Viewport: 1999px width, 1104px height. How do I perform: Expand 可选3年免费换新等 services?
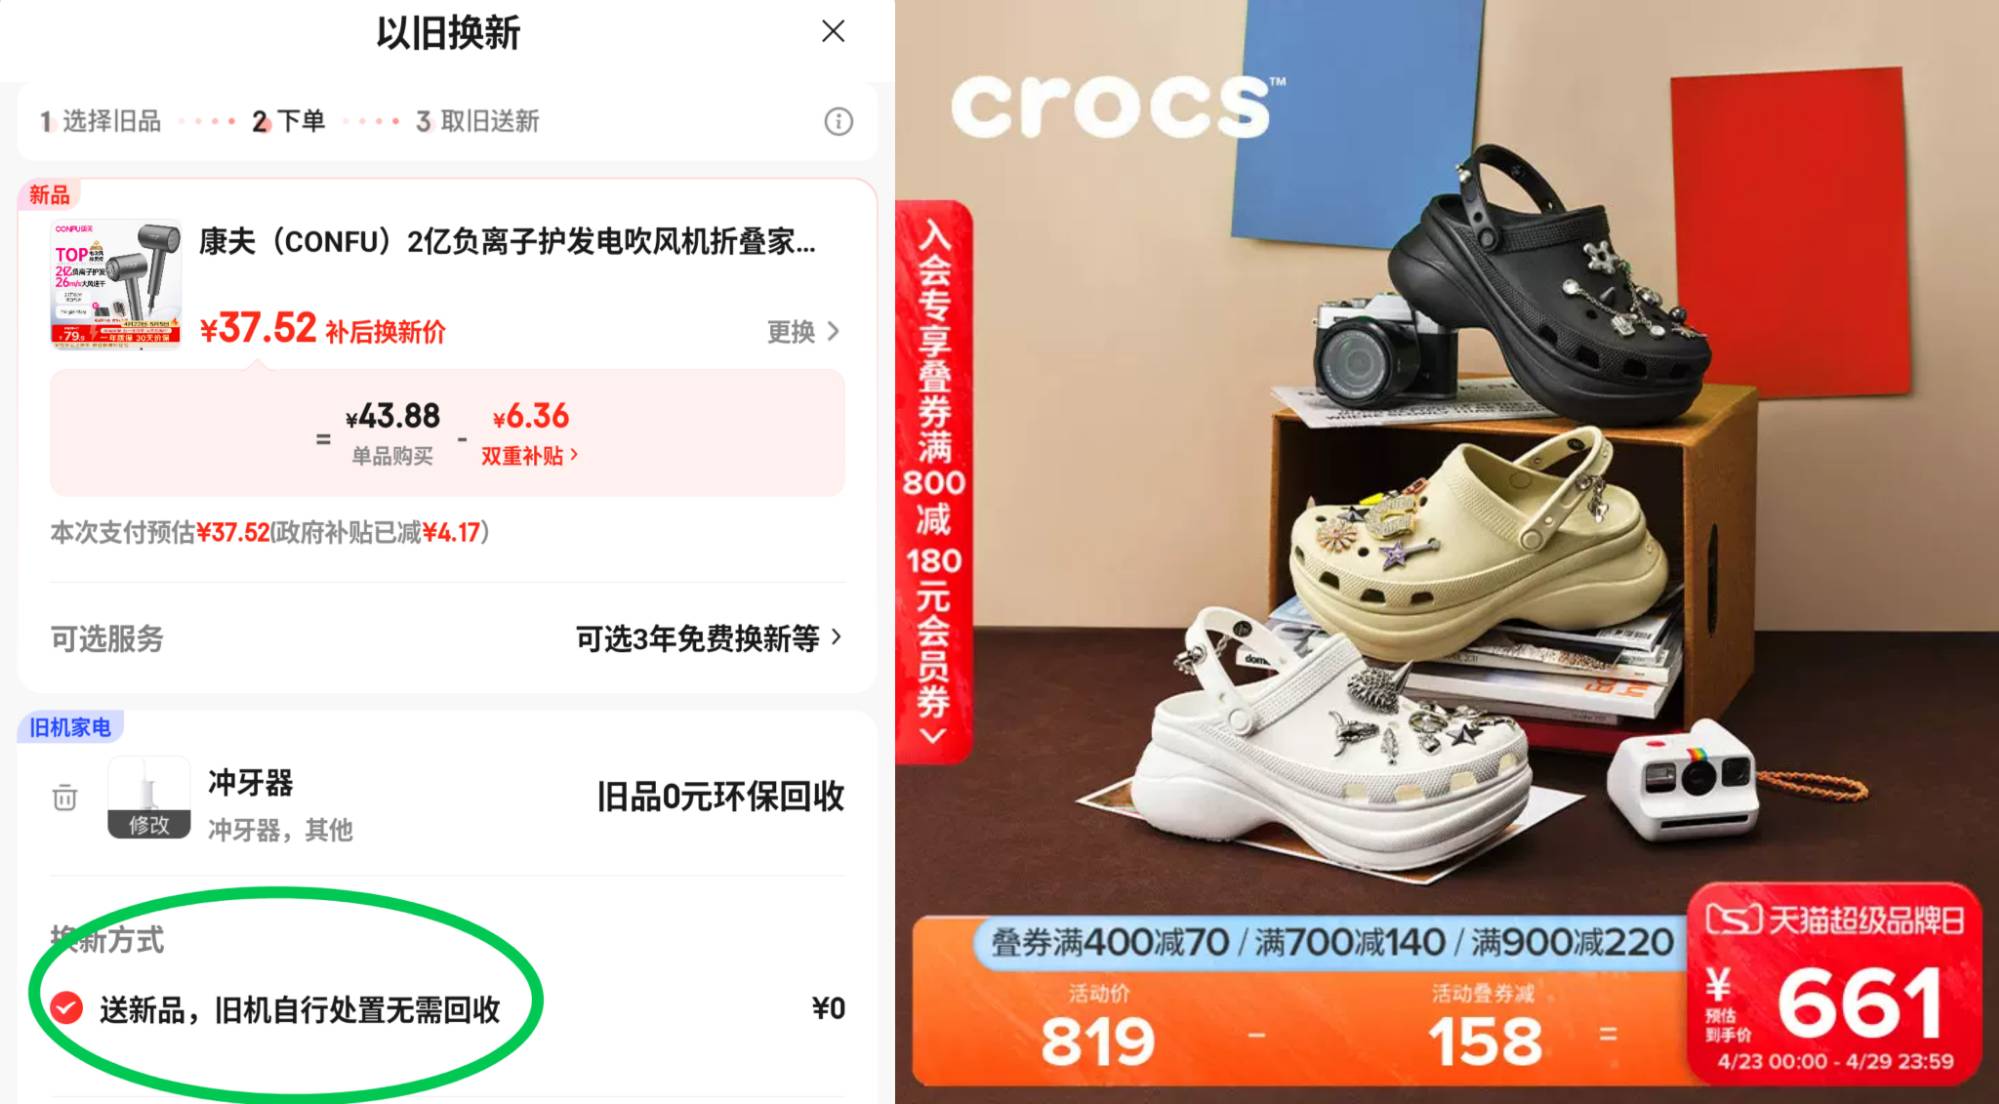[709, 638]
